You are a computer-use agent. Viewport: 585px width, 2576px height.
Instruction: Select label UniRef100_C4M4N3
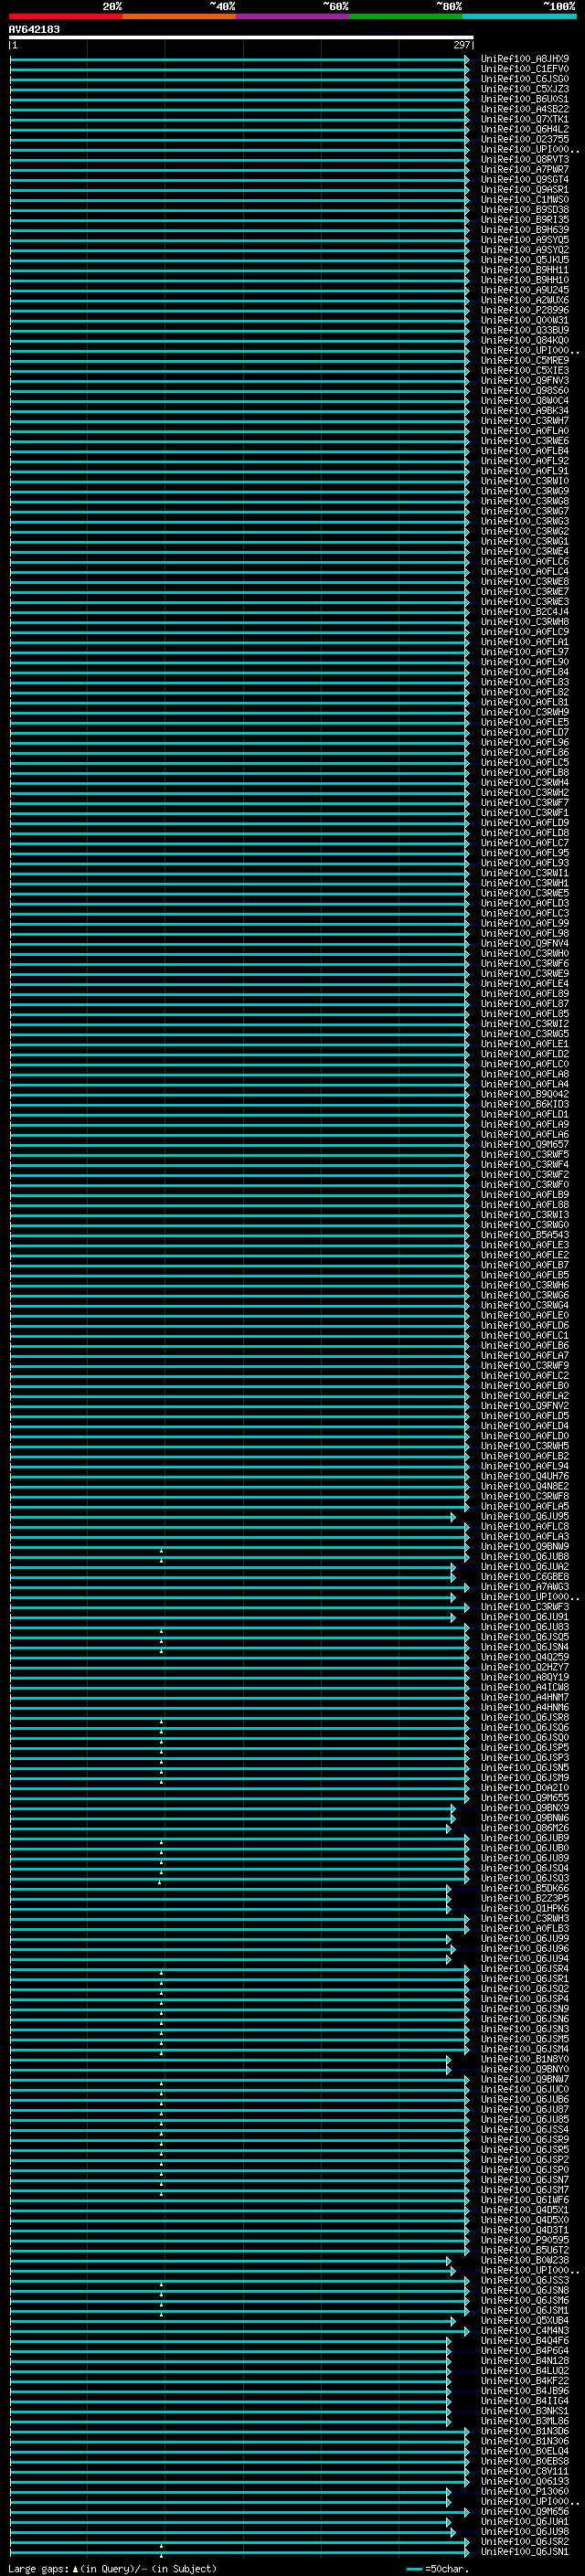[x=525, y=2331]
